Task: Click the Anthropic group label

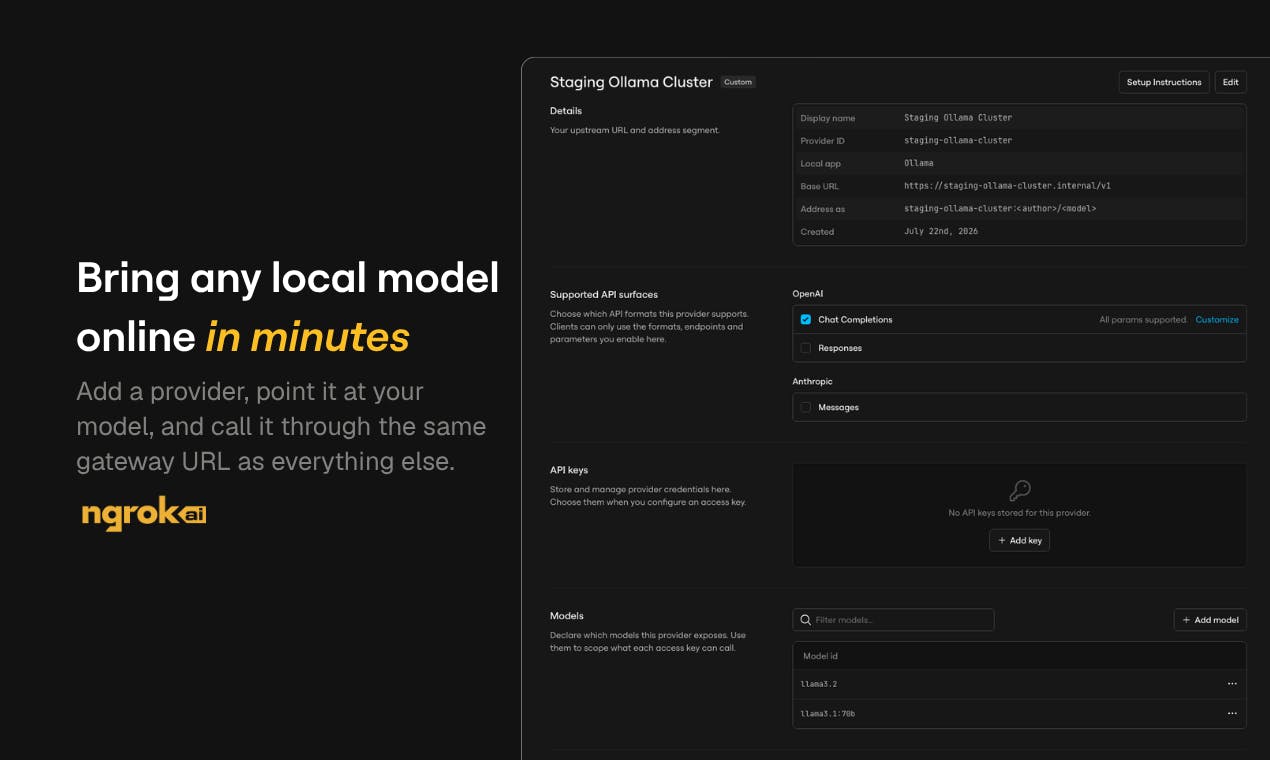Action: pos(812,381)
